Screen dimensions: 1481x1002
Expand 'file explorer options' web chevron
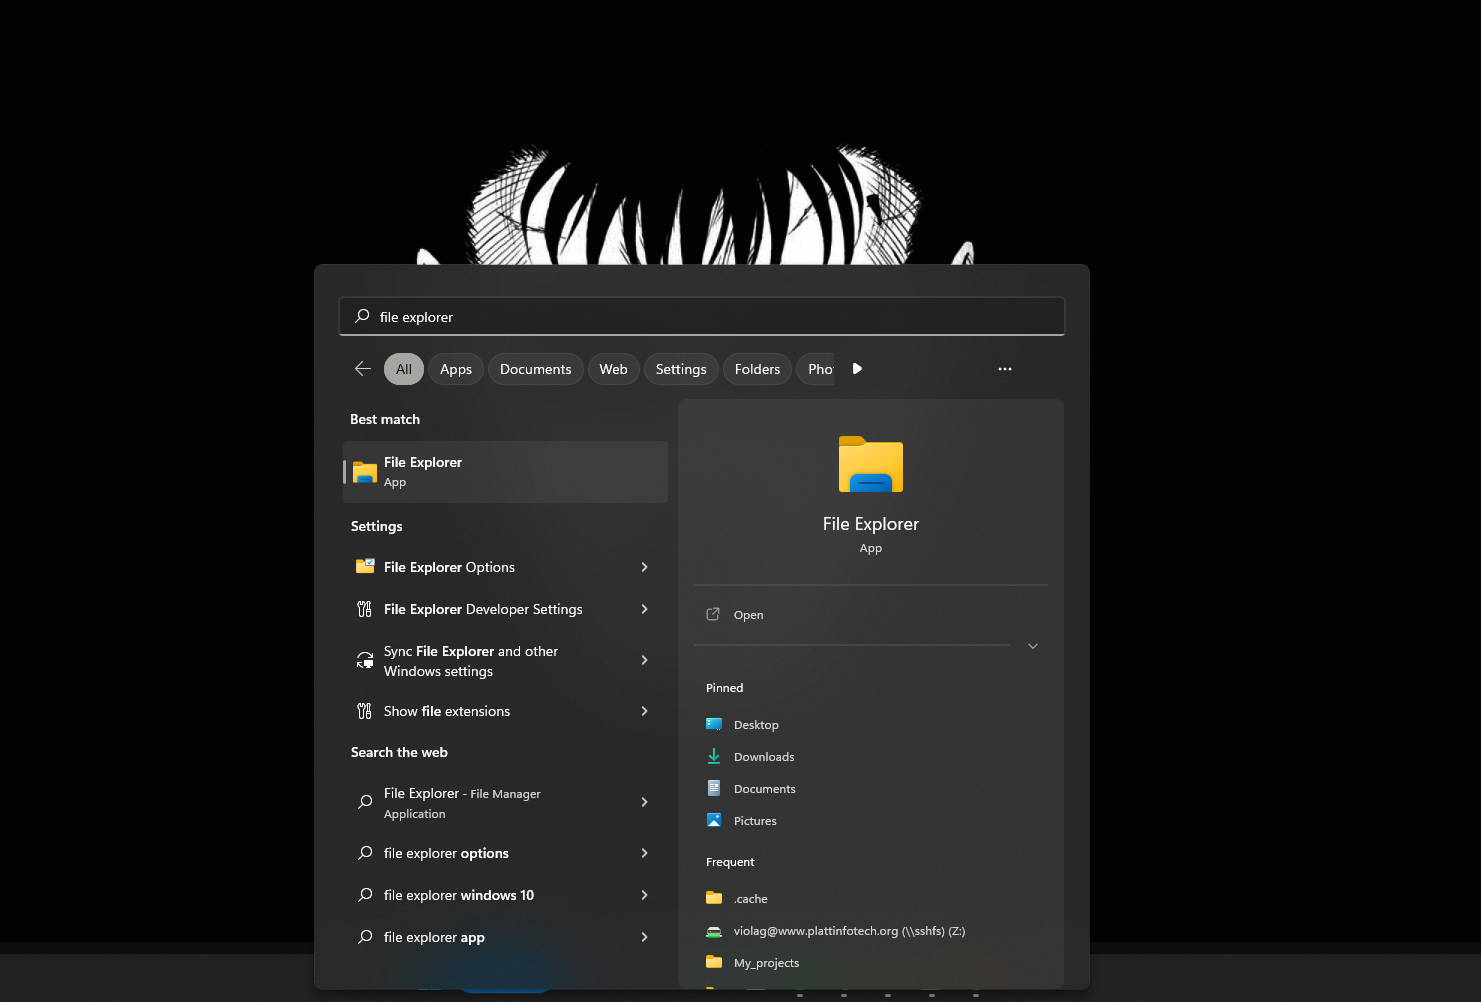[644, 853]
